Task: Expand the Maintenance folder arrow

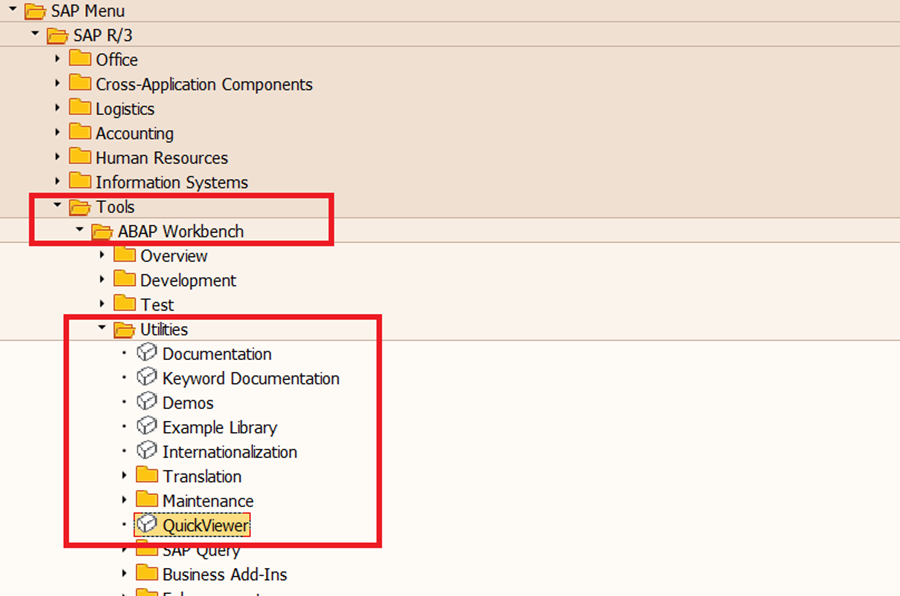Action: [125, 500]
